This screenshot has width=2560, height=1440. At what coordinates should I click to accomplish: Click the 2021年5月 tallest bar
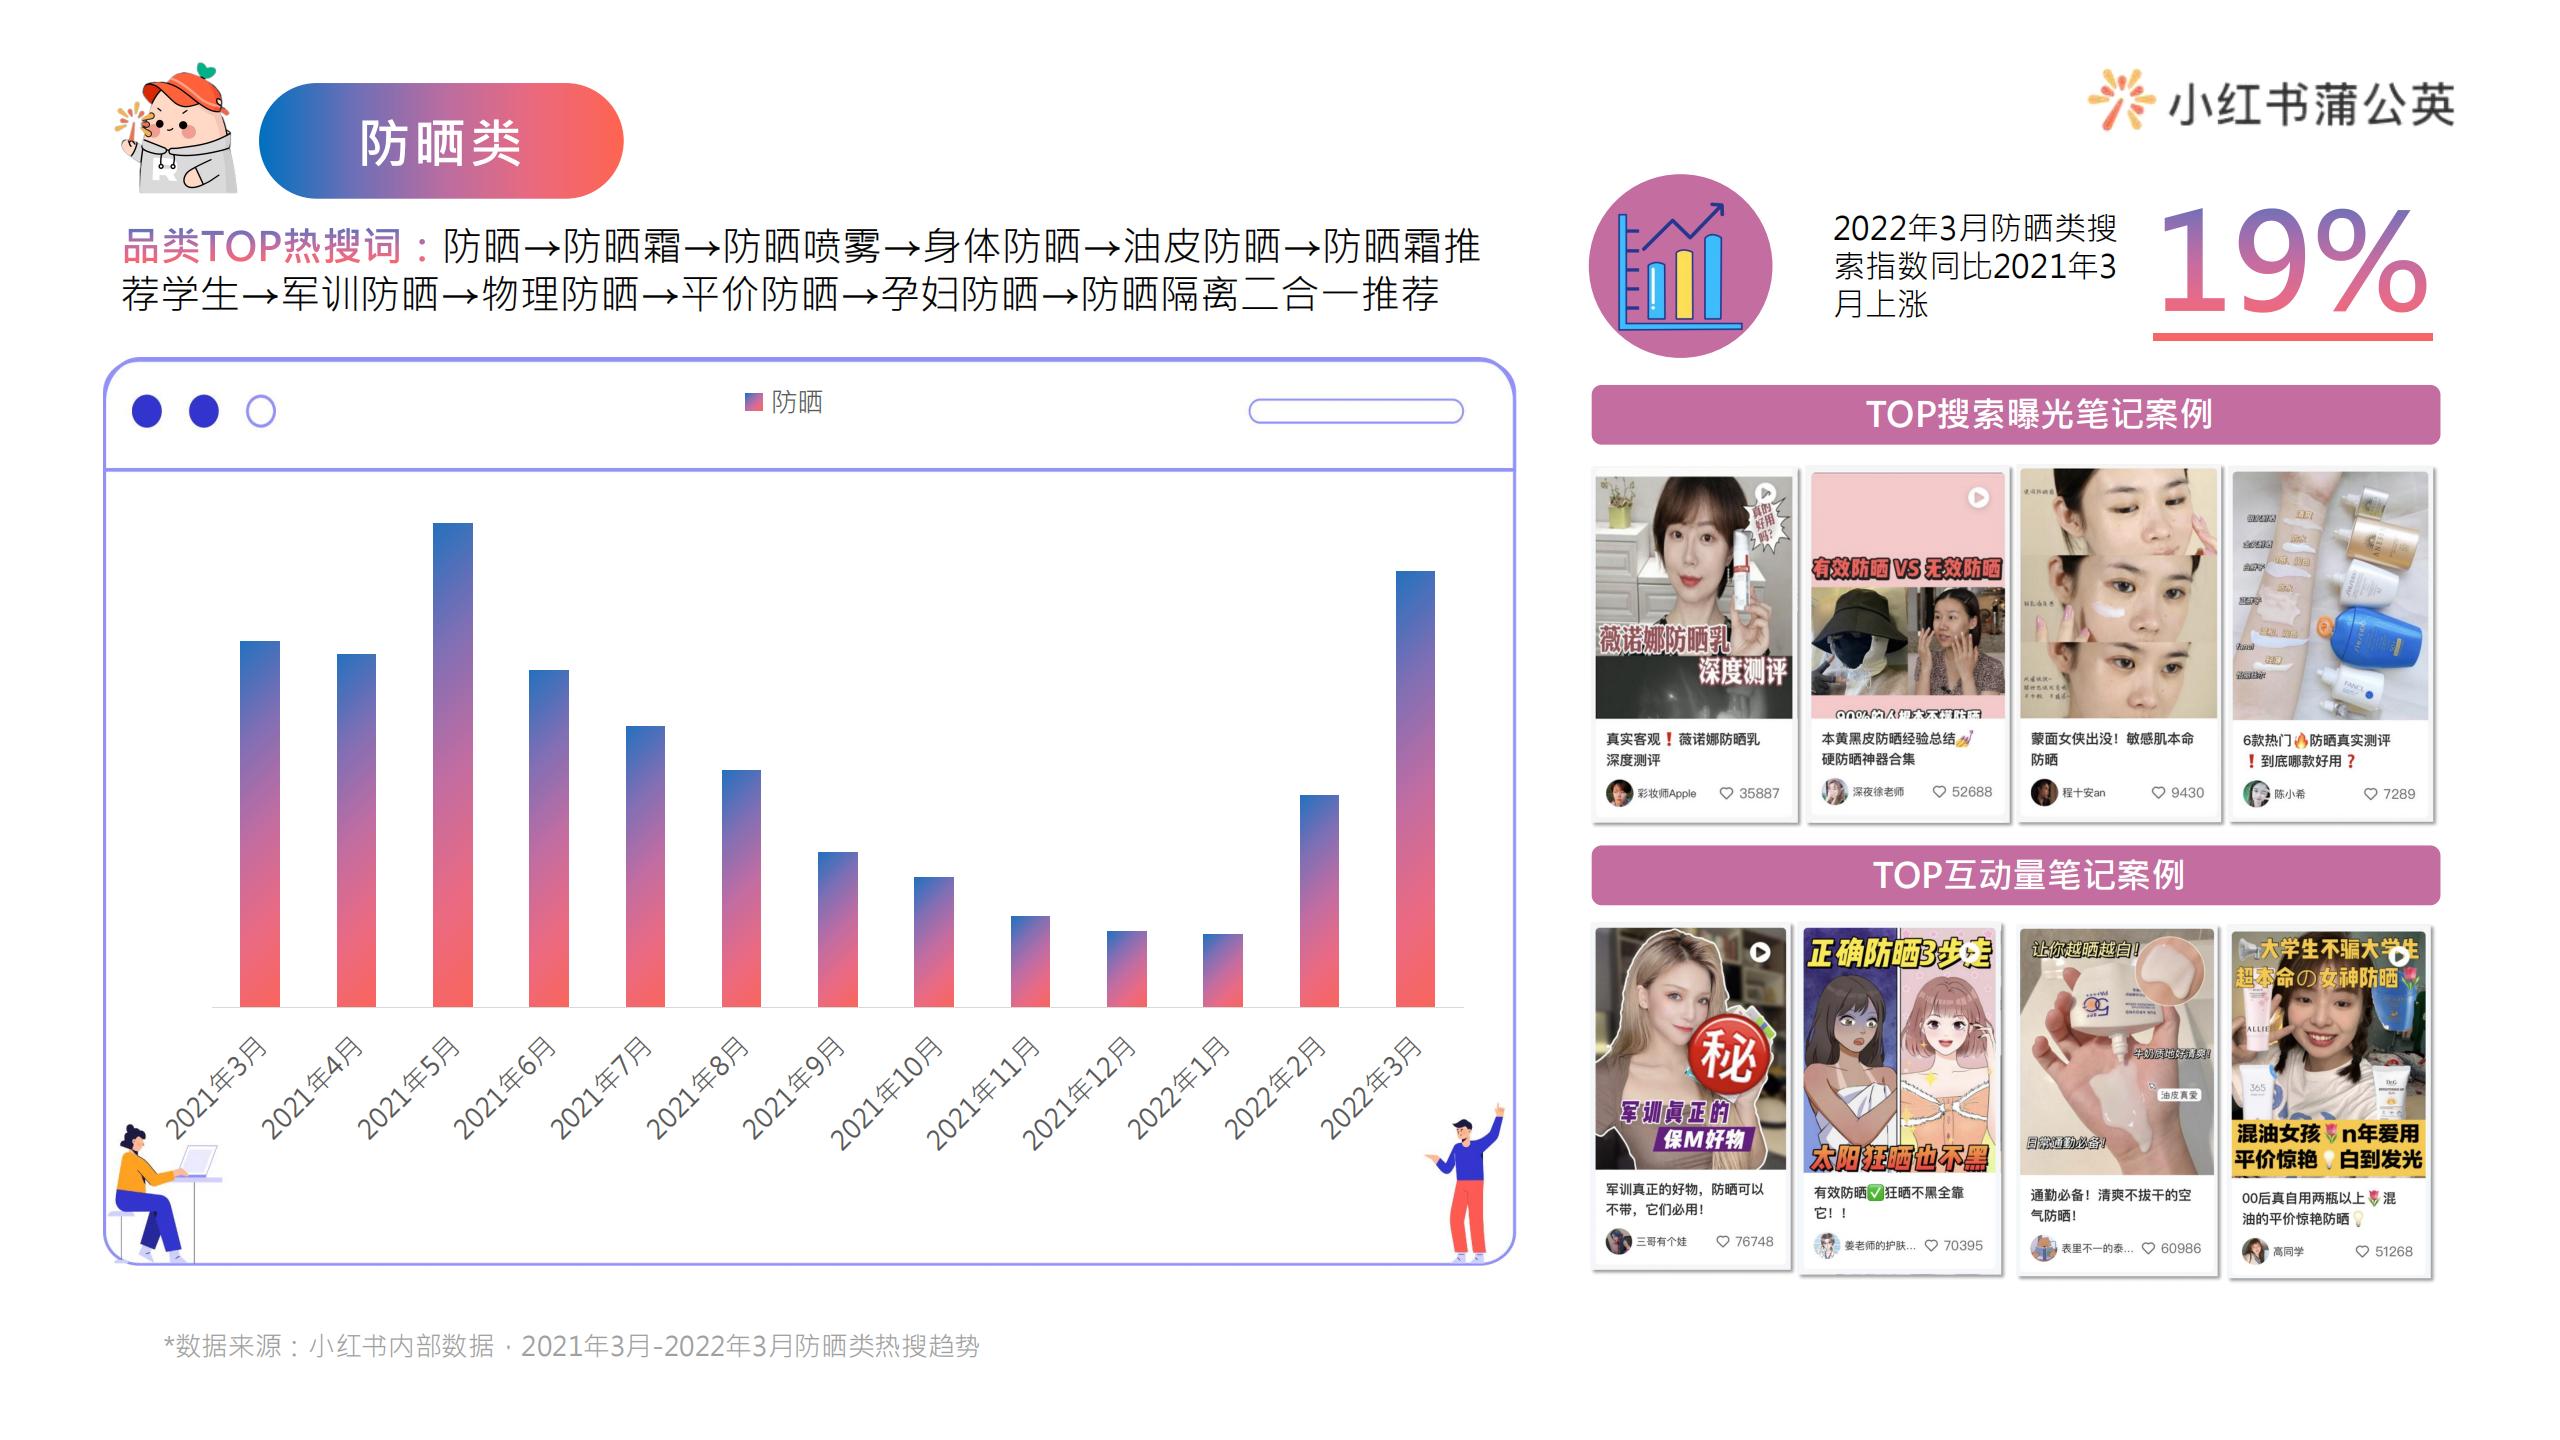[x=452, y=764]
